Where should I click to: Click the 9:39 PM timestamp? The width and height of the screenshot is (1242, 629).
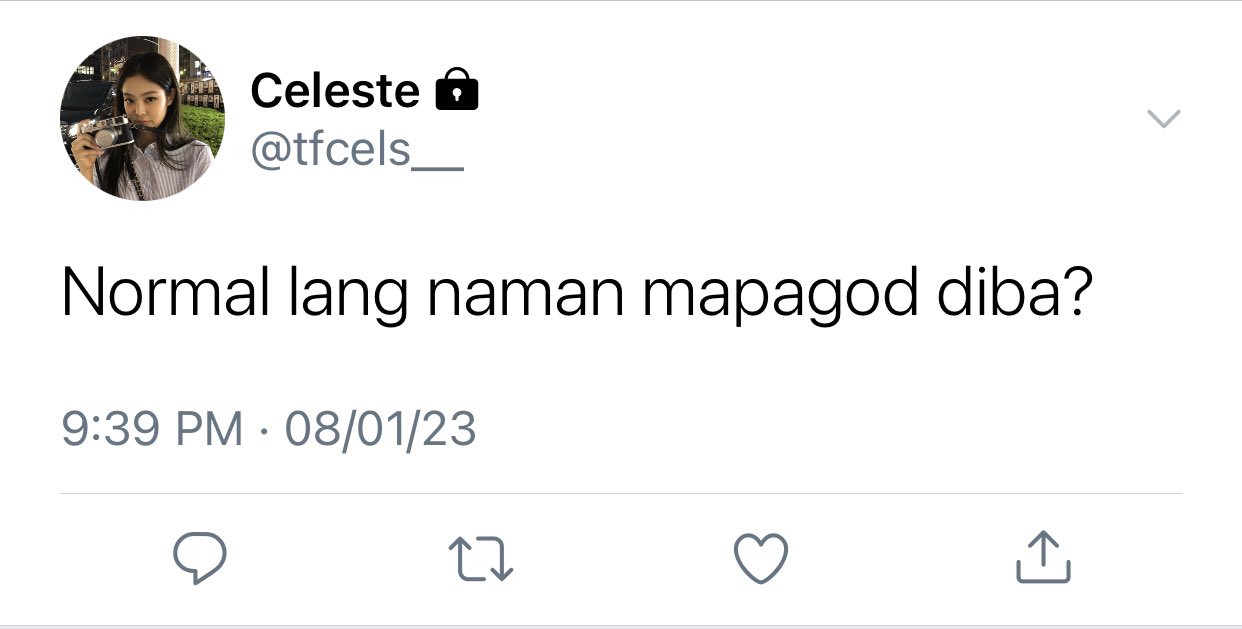pyautogui.click(x=152, y=430)
